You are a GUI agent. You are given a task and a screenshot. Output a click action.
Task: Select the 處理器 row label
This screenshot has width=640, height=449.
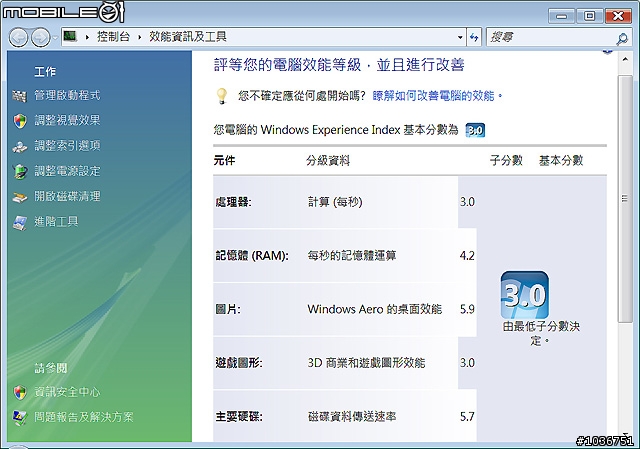pyautogui.click(x=233, y=202)
